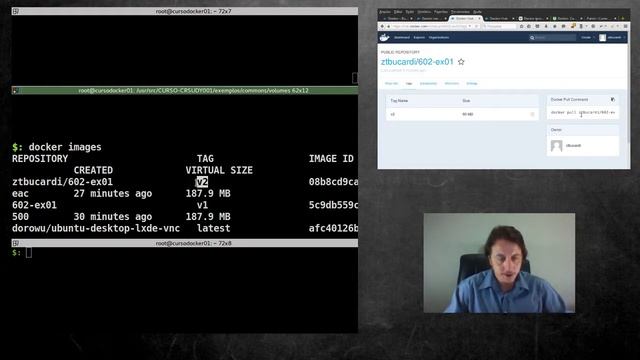The image size is (640, 360).
Task: Open the username dropdown in Docker Hub header
Action: tap(616, 38)
